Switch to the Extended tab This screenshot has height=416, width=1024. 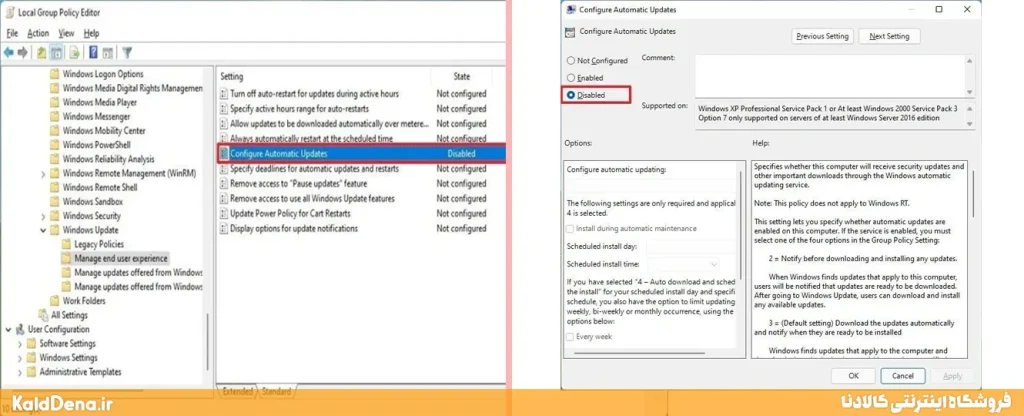coord(237,391)
